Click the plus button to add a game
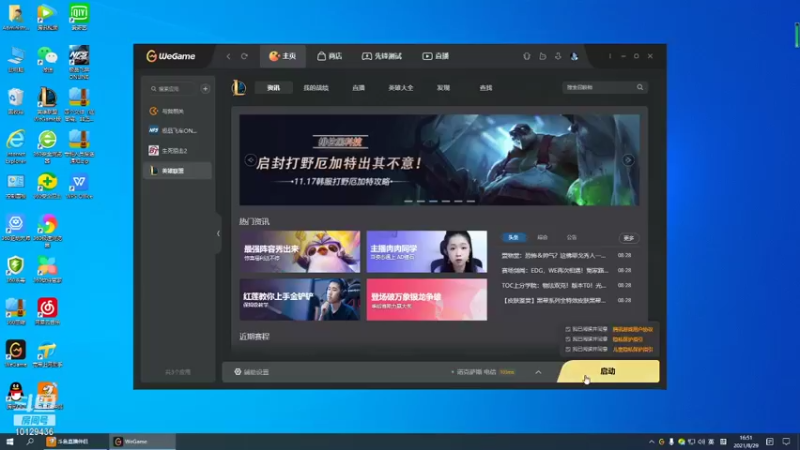This screenshot has width=800, height=450. [205, 89]
